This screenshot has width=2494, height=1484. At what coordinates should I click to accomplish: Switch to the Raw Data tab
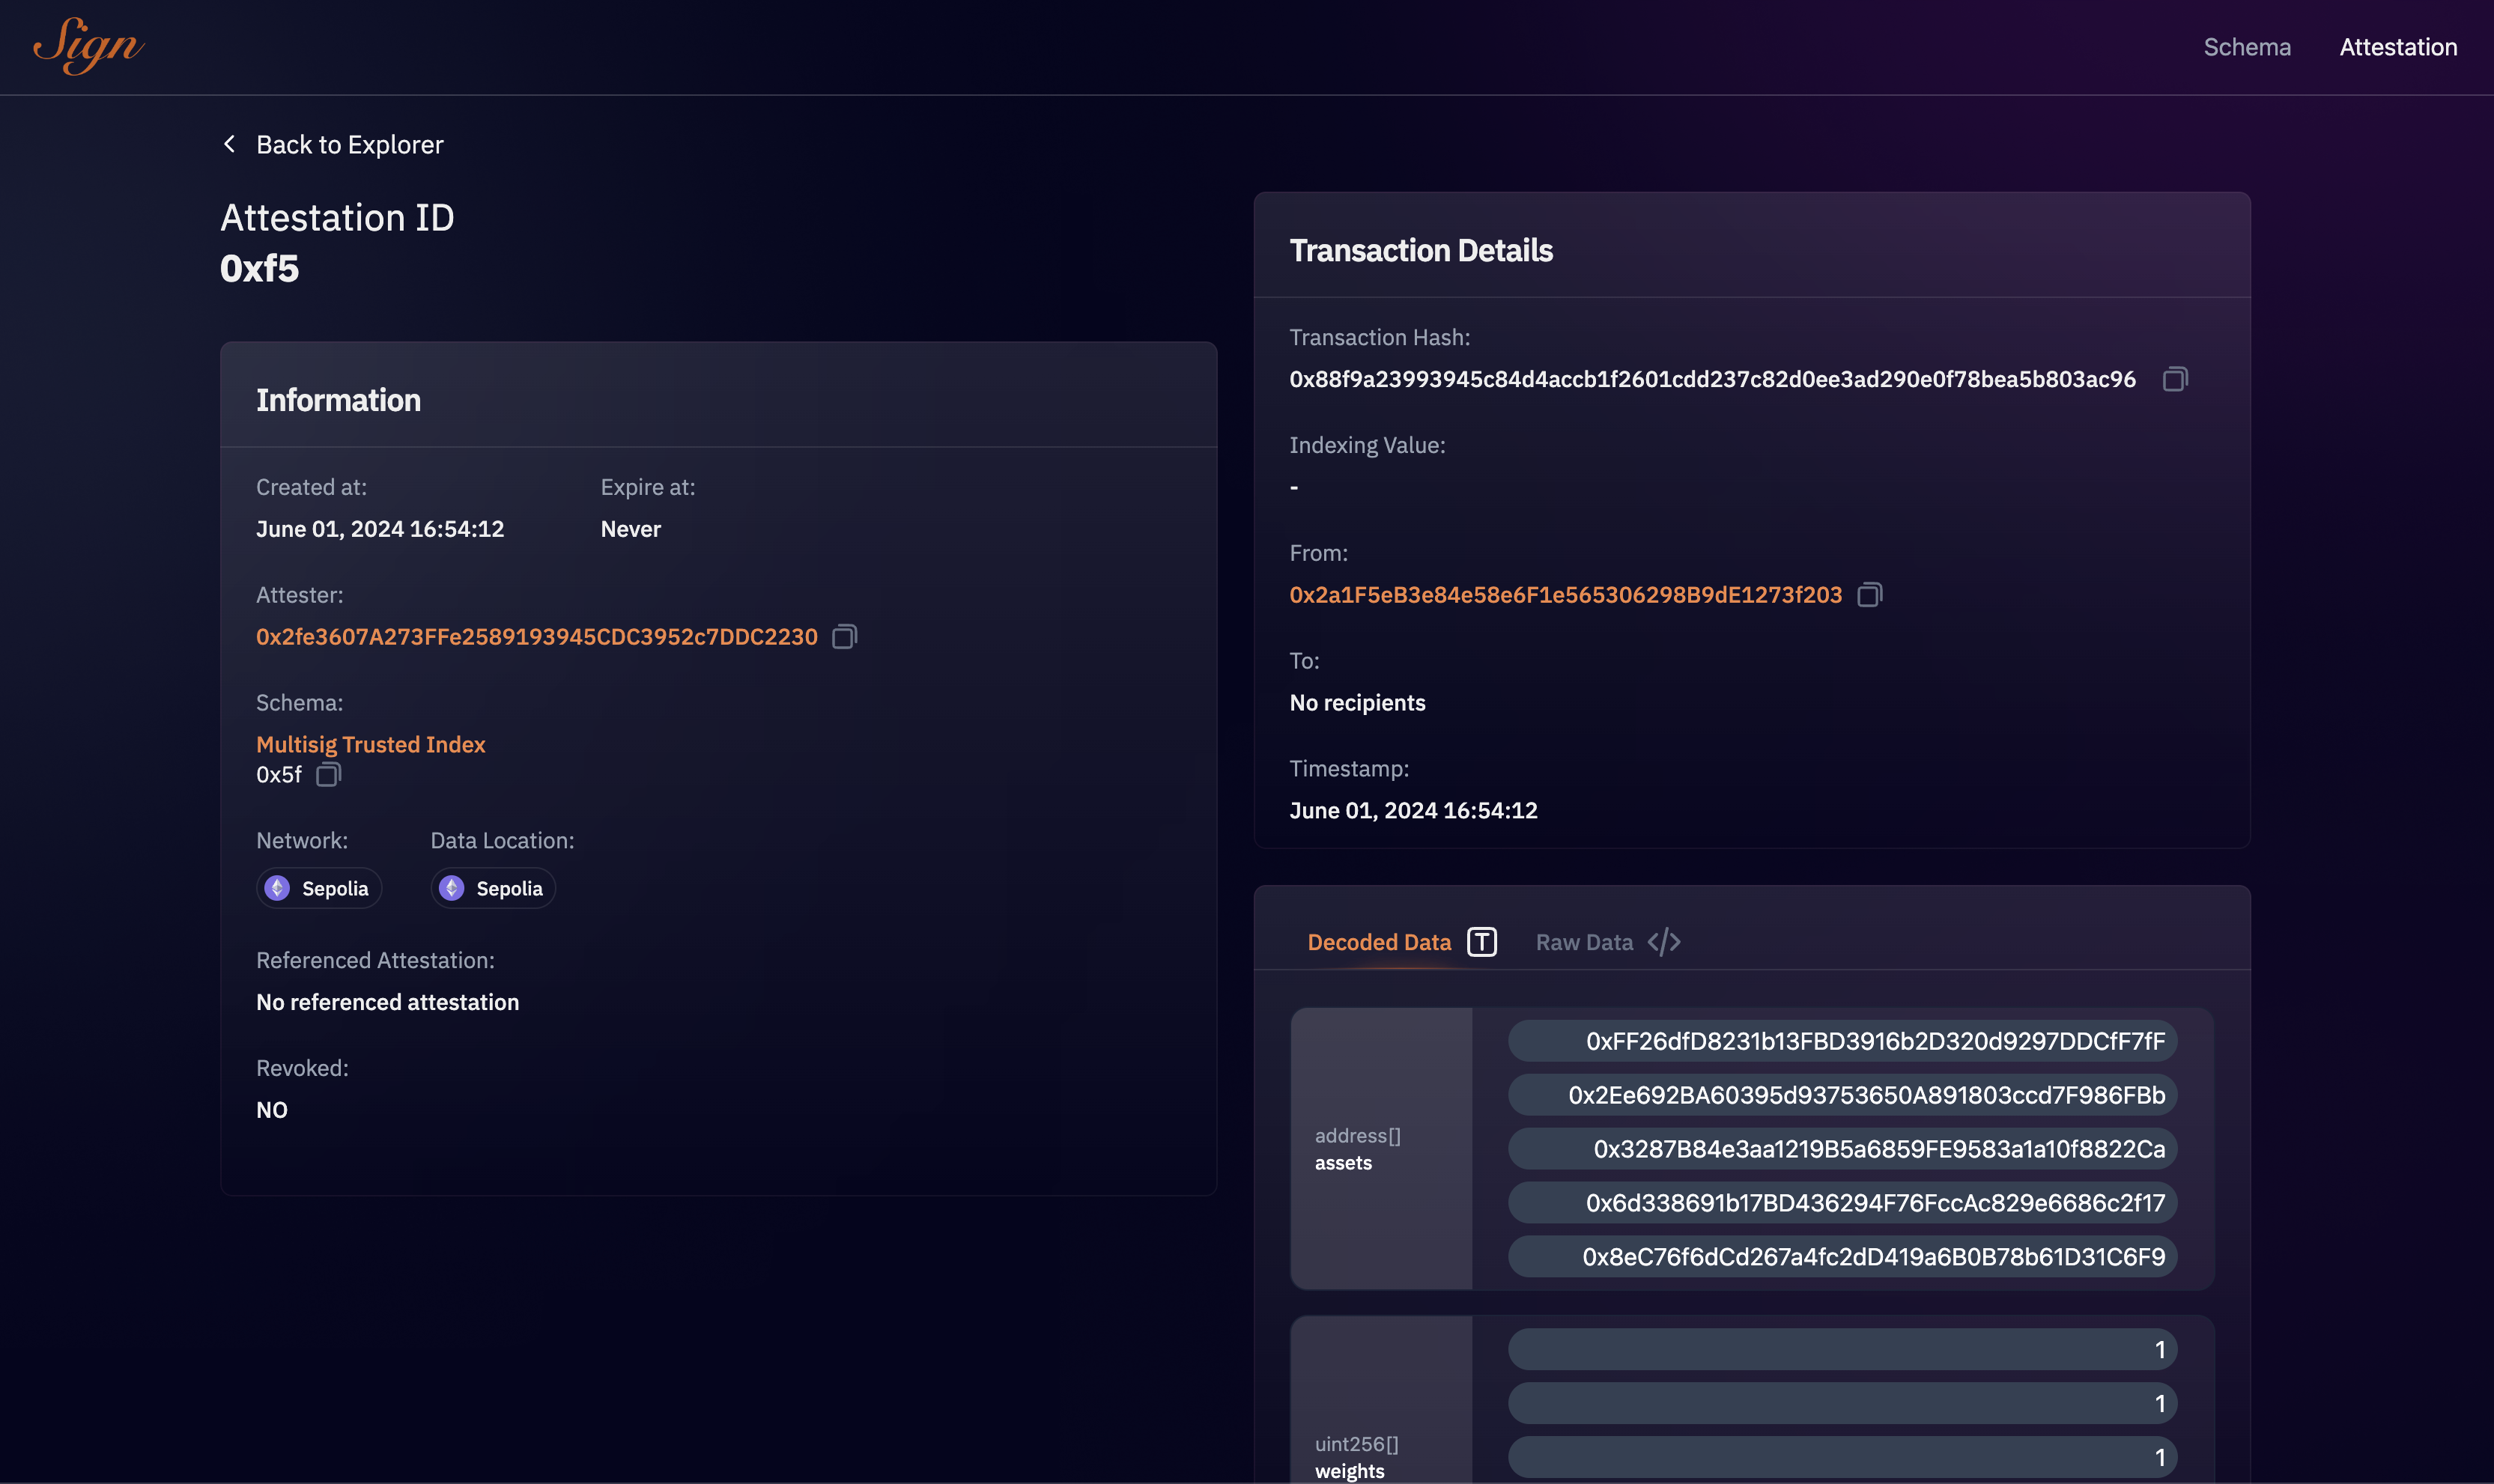1584,942
